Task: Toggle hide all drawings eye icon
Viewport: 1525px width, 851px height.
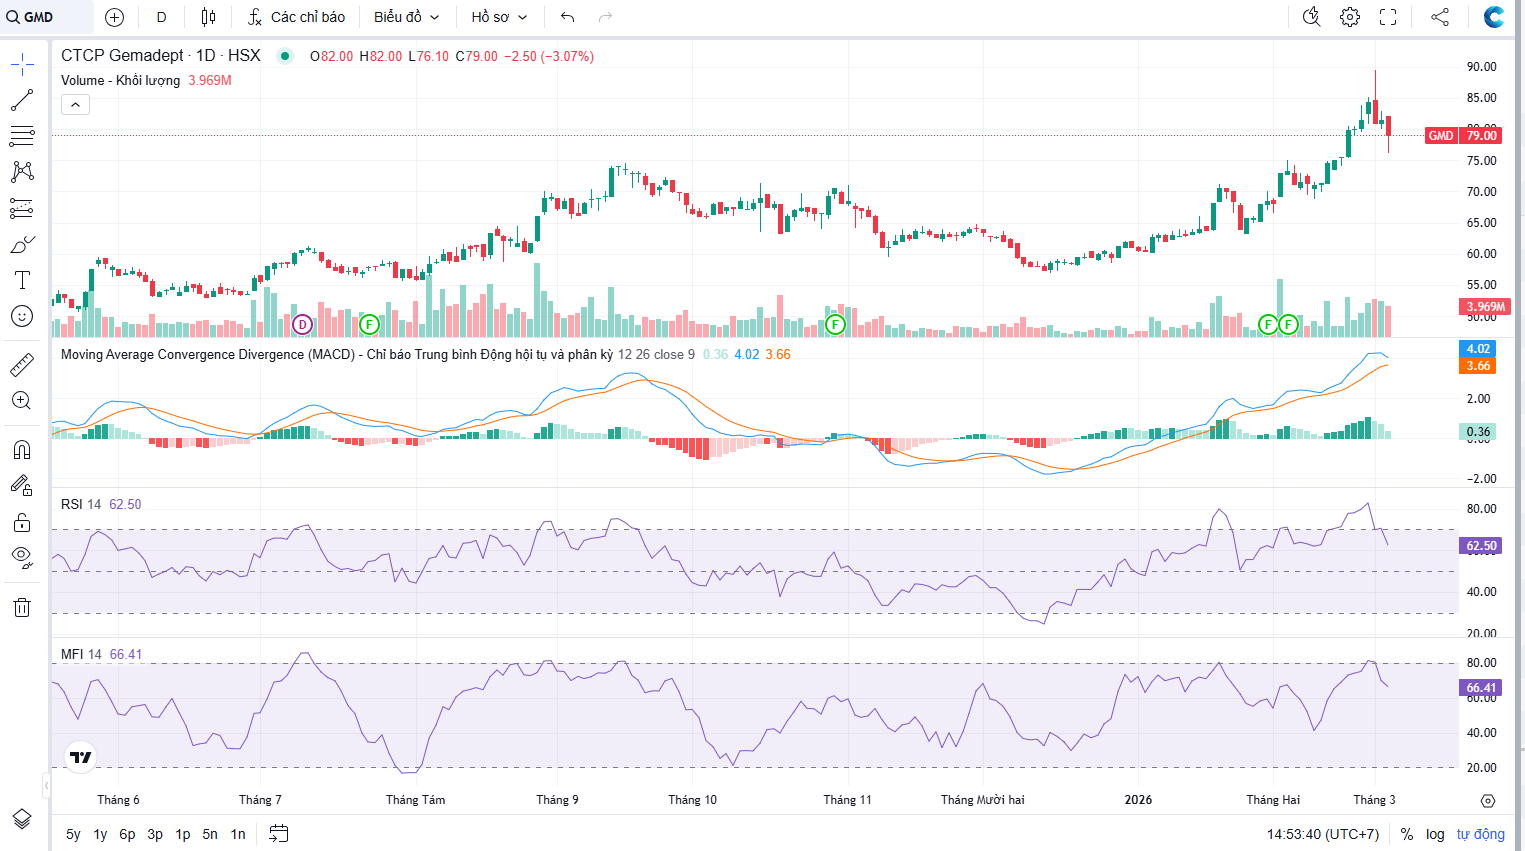Action: [22, 557]
